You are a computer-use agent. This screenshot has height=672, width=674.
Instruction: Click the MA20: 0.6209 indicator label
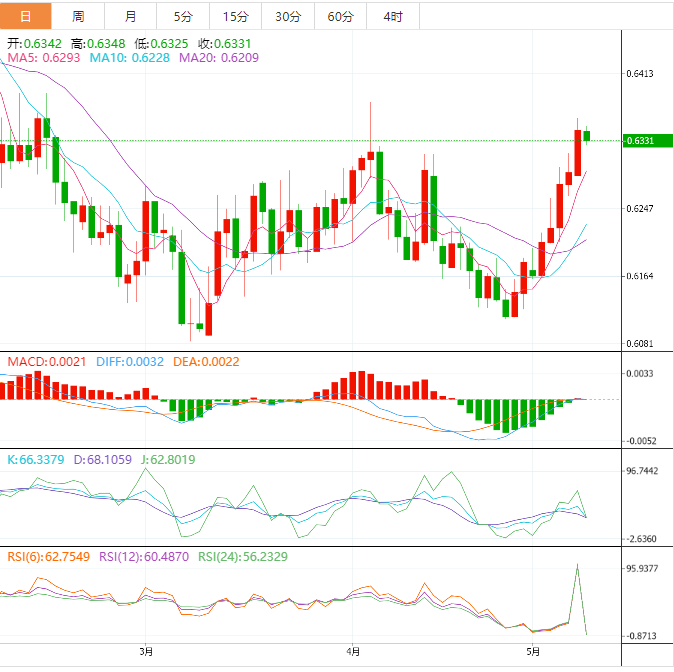coord(218,59)
